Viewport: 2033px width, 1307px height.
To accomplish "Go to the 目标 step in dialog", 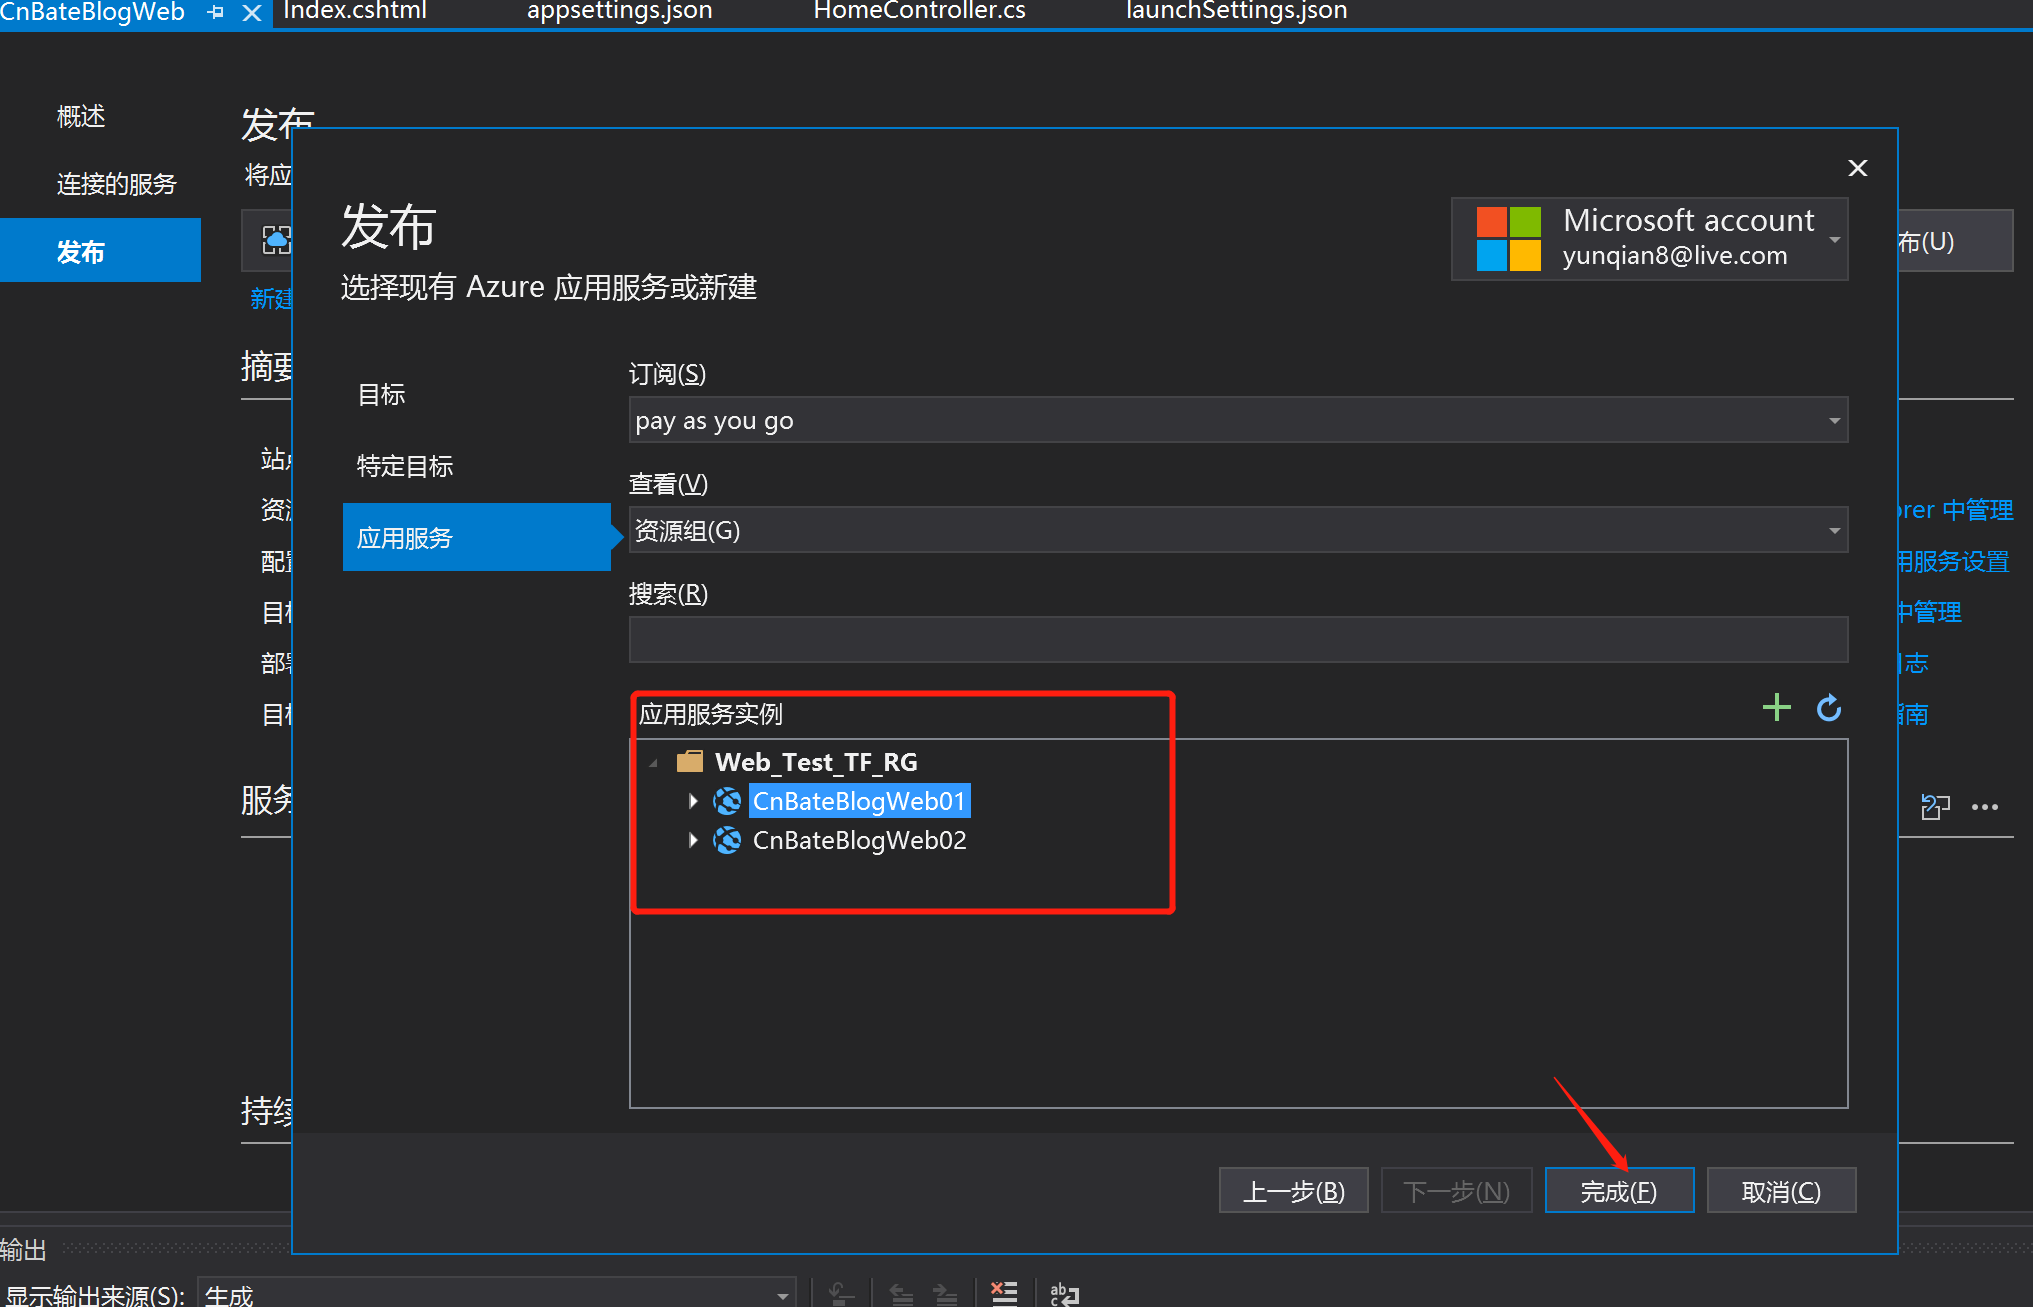I will click(381, 394).
